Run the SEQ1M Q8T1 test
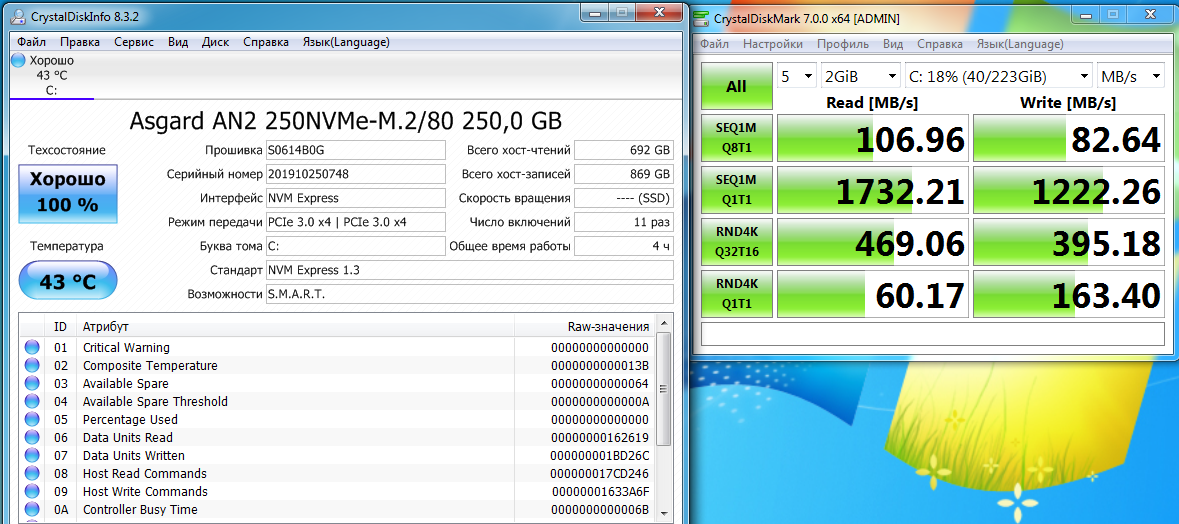This screenshot has width=1179, height=524. pyautogui.click(x=737, y=138)
